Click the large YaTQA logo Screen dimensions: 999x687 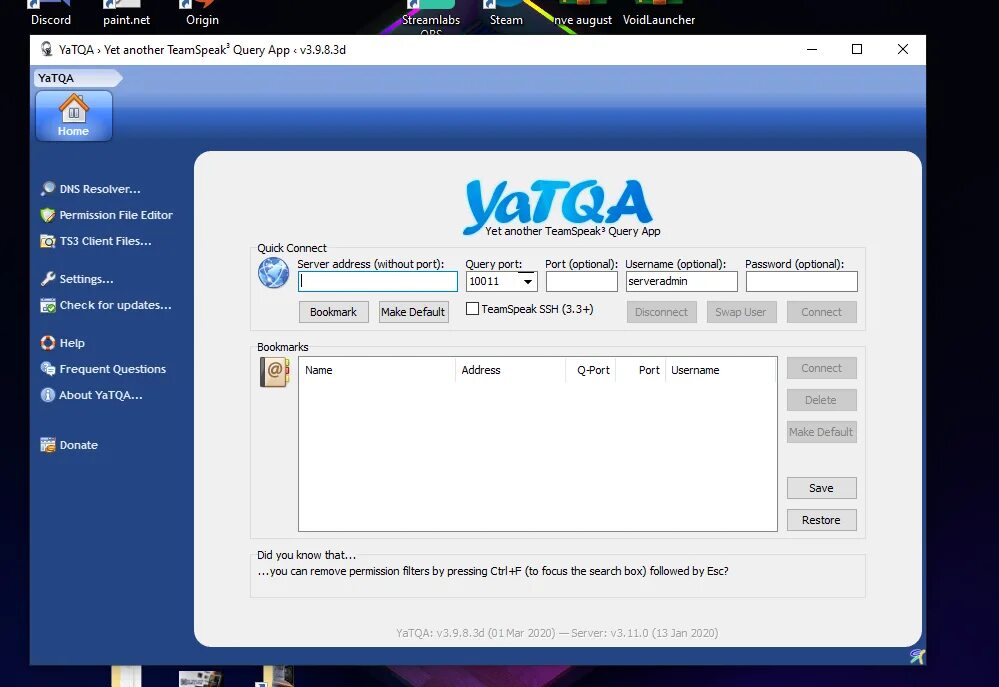pyautogui.click(x=559, y=207)
